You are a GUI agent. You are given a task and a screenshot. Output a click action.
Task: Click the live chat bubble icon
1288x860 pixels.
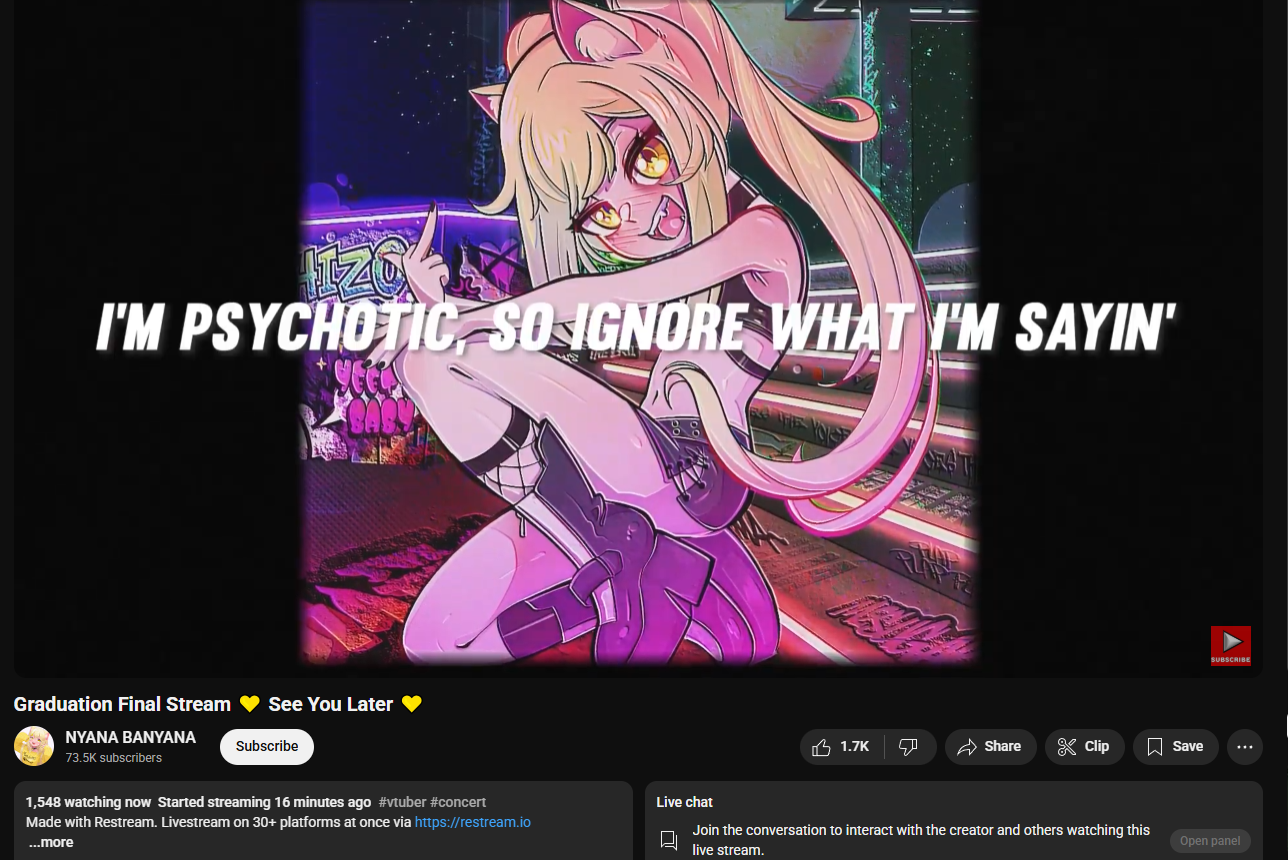[670, 841]
